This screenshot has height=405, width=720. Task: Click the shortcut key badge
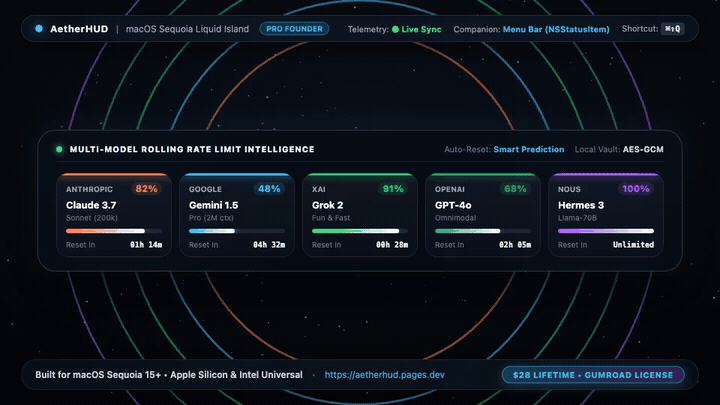[673, 29]
